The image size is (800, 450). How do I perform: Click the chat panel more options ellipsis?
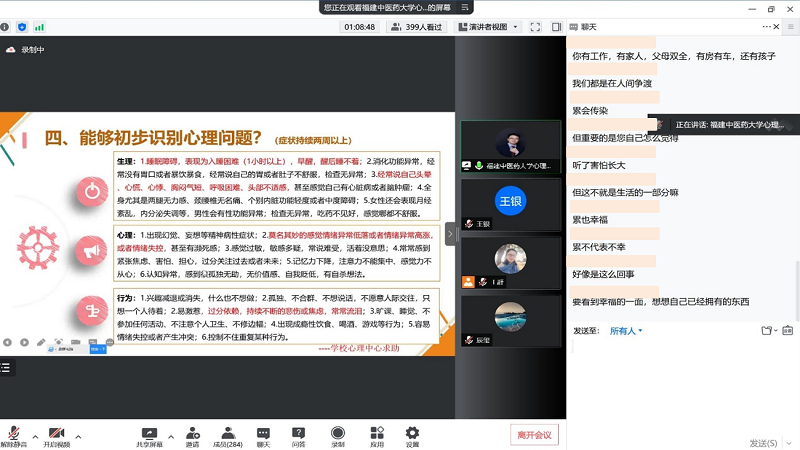click(x=766, y=27)
